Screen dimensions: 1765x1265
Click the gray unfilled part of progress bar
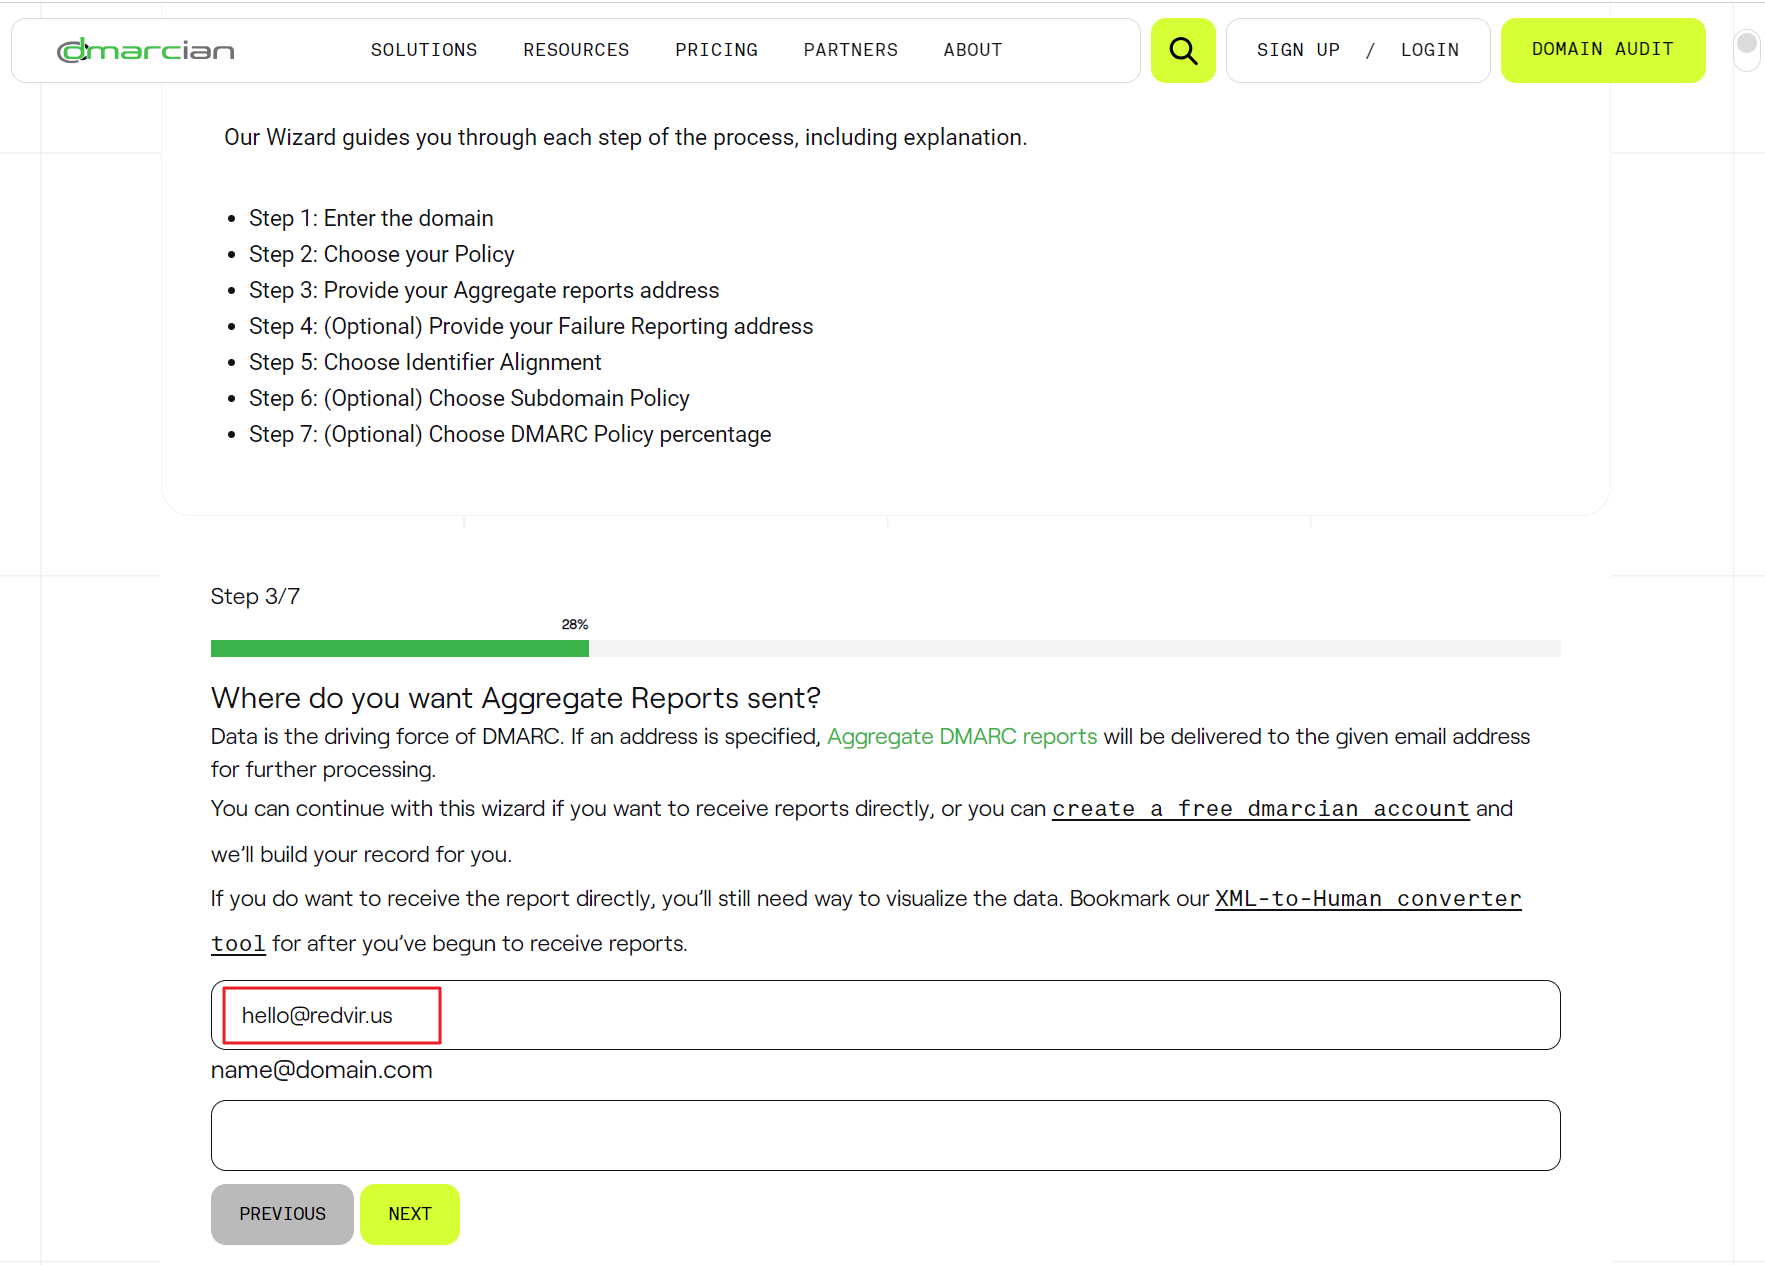click(1075, 649)
